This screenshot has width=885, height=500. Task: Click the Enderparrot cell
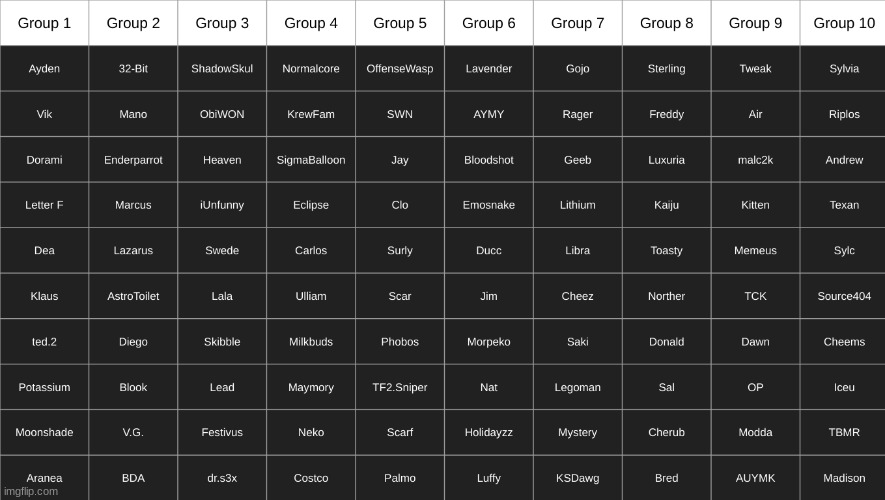click(x=133, y=160)
